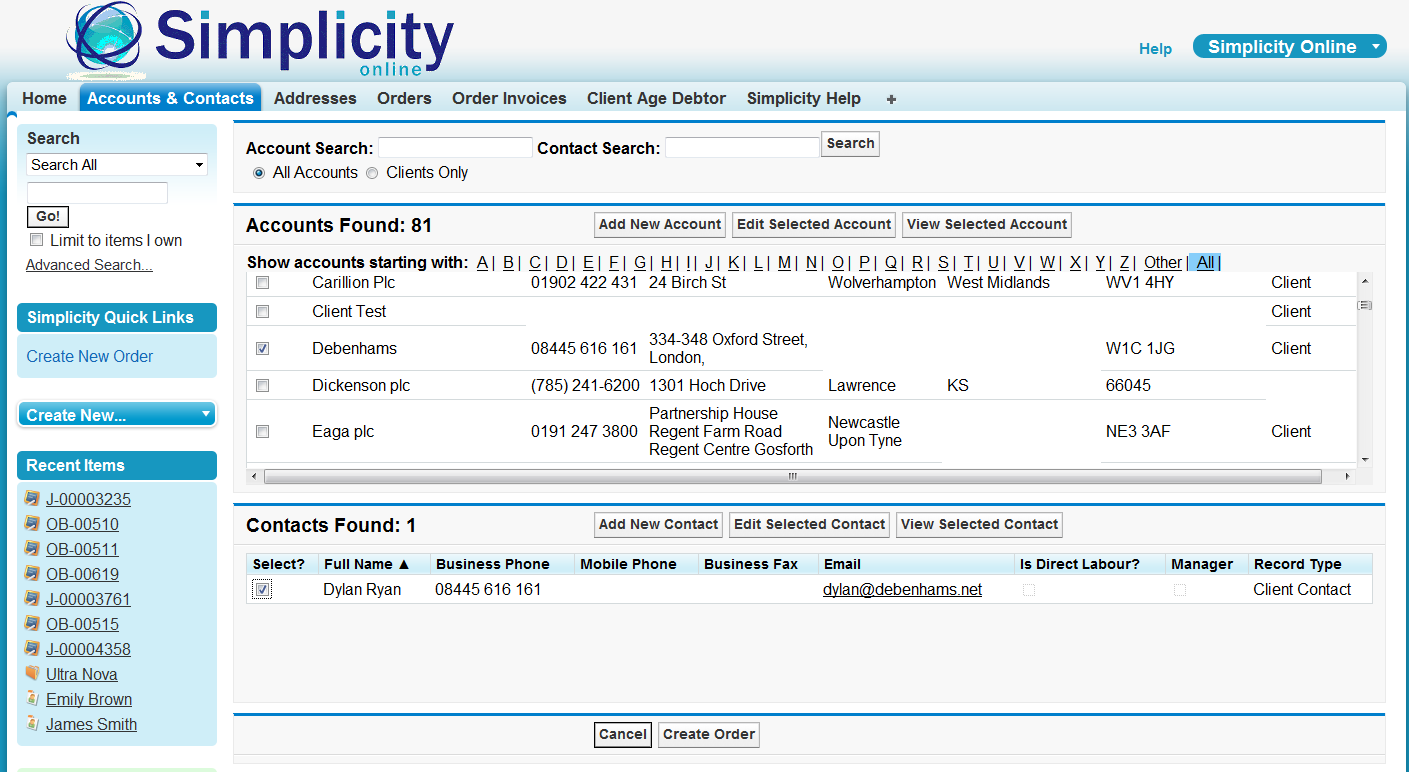This screenshot has height=772, width=1409.
Task: Open the Client Age Debtor tab
Action: tap(656, 98)
